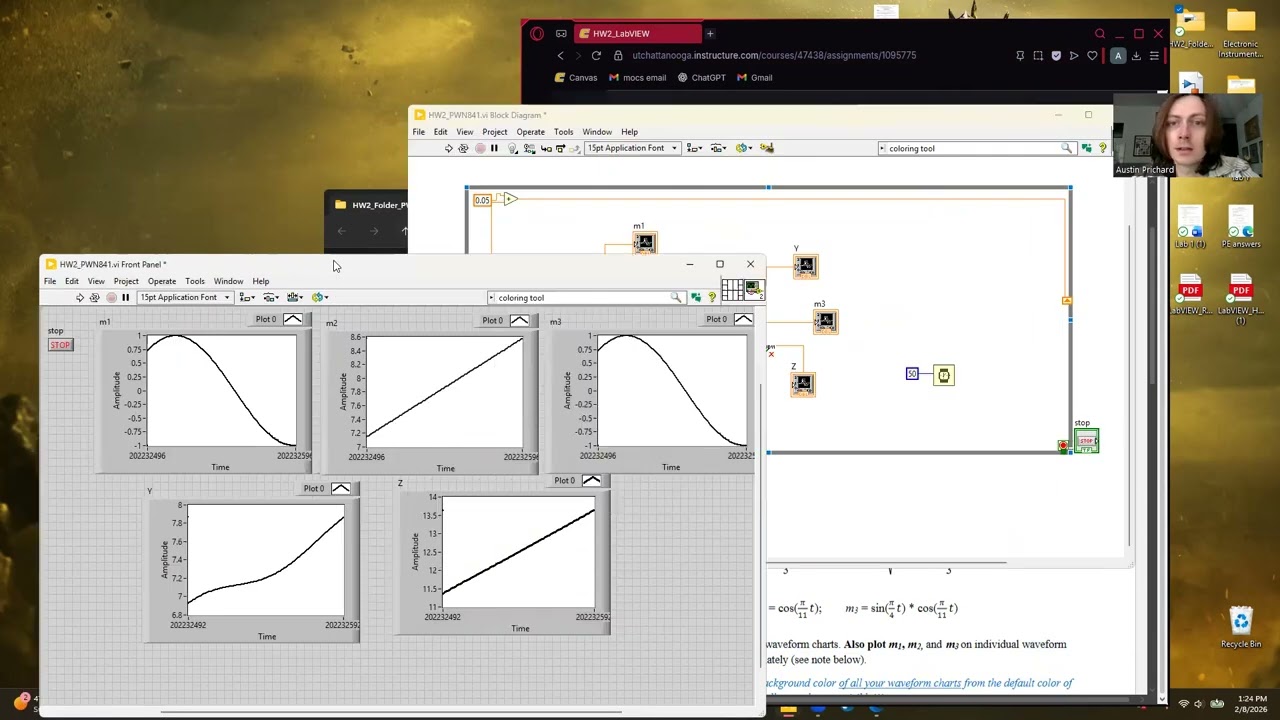Open mocs email bookmark in browser
The width and height of the screenshot is (1280, 720).
(637, 78)
